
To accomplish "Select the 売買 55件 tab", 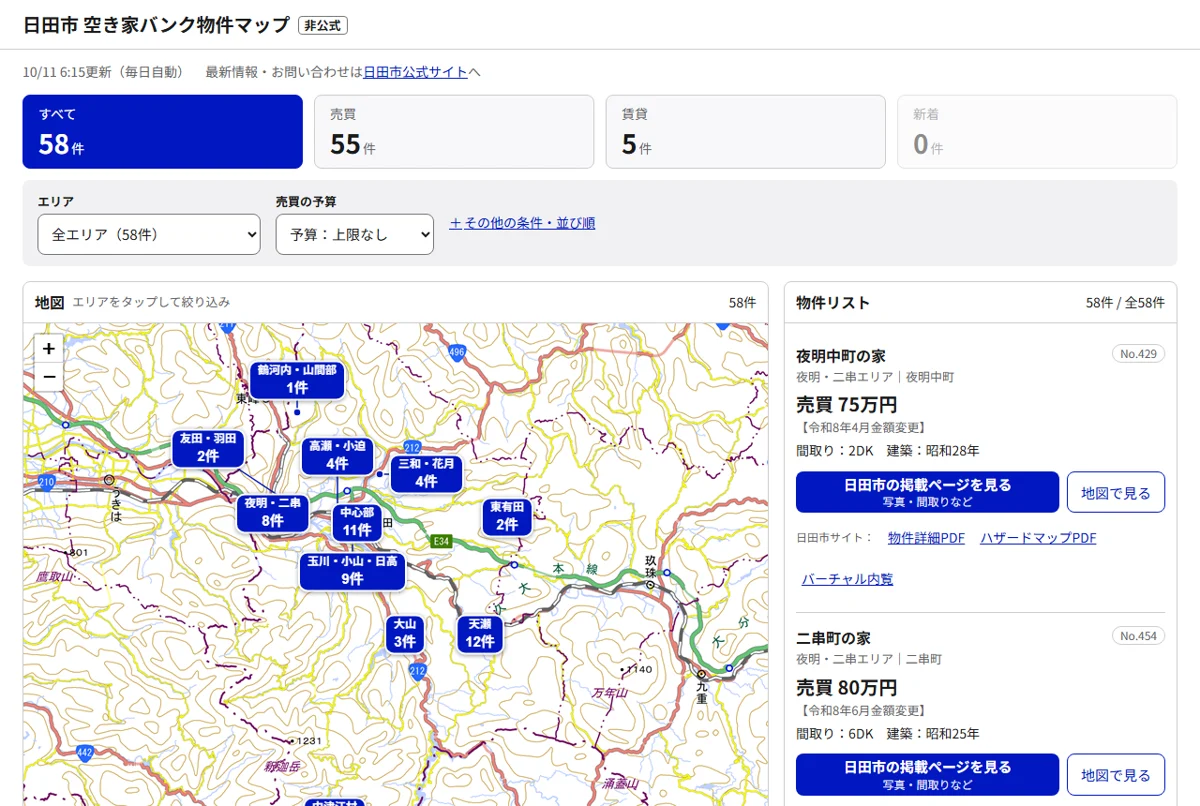I will [x=454, y=132].
